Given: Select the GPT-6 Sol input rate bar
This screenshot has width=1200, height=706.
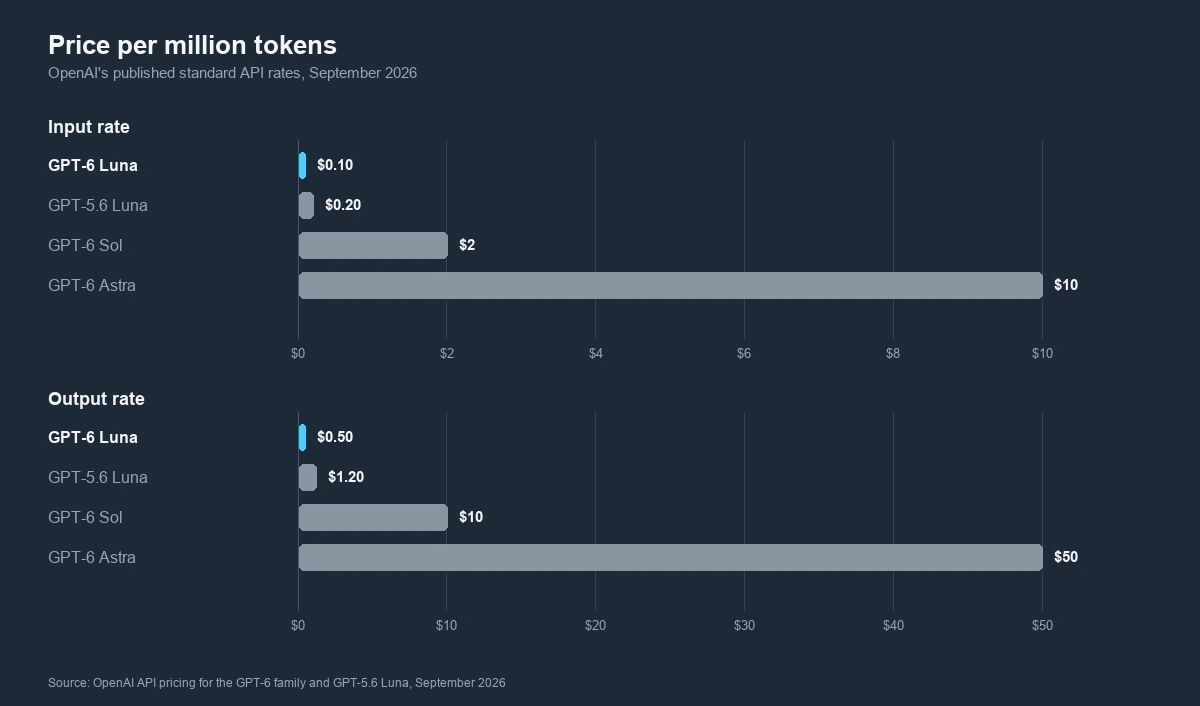Looking at the screenshot, I should click(x=373, y=245).
